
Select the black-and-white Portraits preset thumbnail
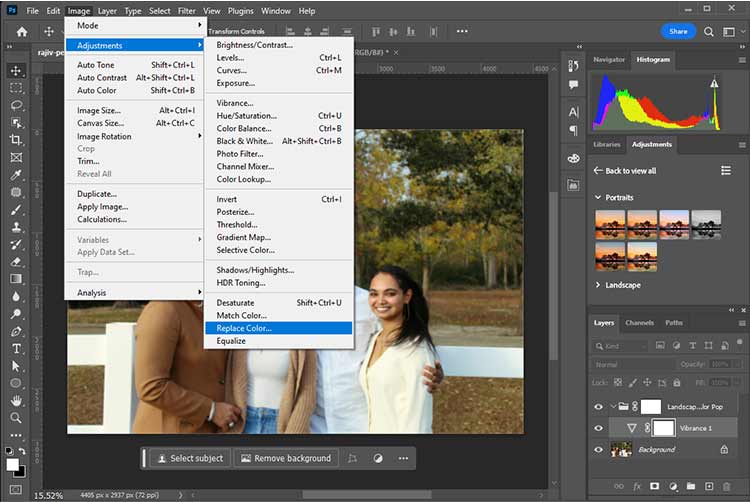pyautogui.click(x=706, y=224)
